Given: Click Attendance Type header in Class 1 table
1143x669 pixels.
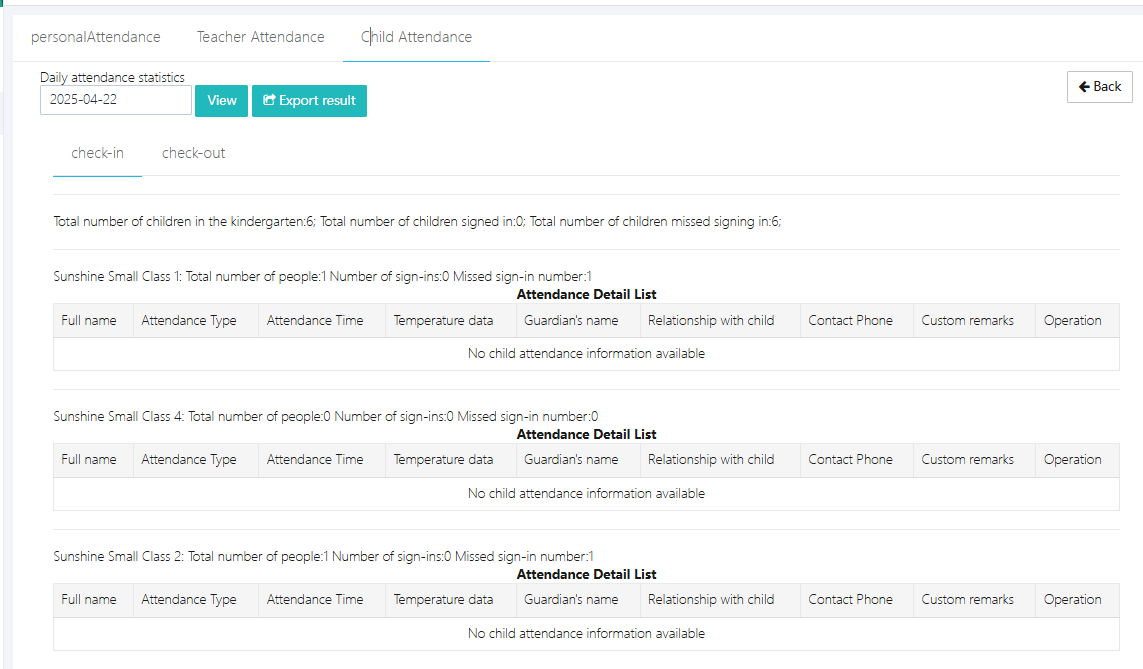Looking at the screenshot, I should pyautogui.click(x=189, y=321).
